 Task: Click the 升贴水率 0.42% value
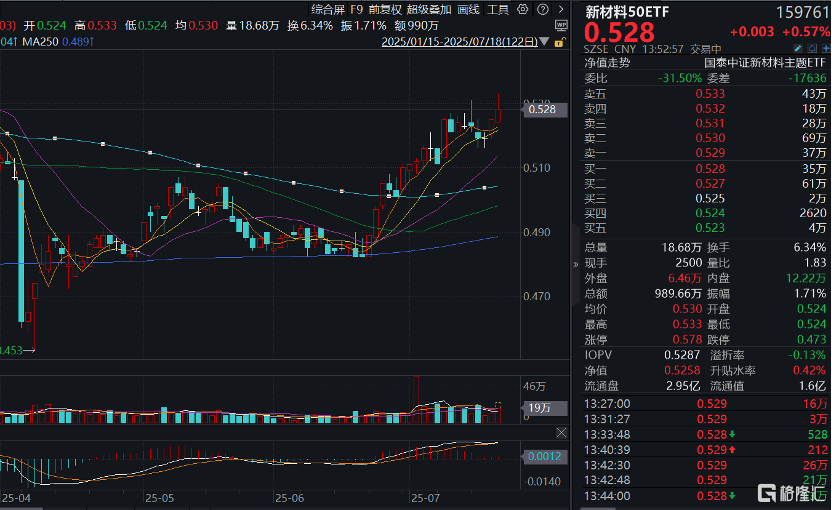click(x=810, y=370)
